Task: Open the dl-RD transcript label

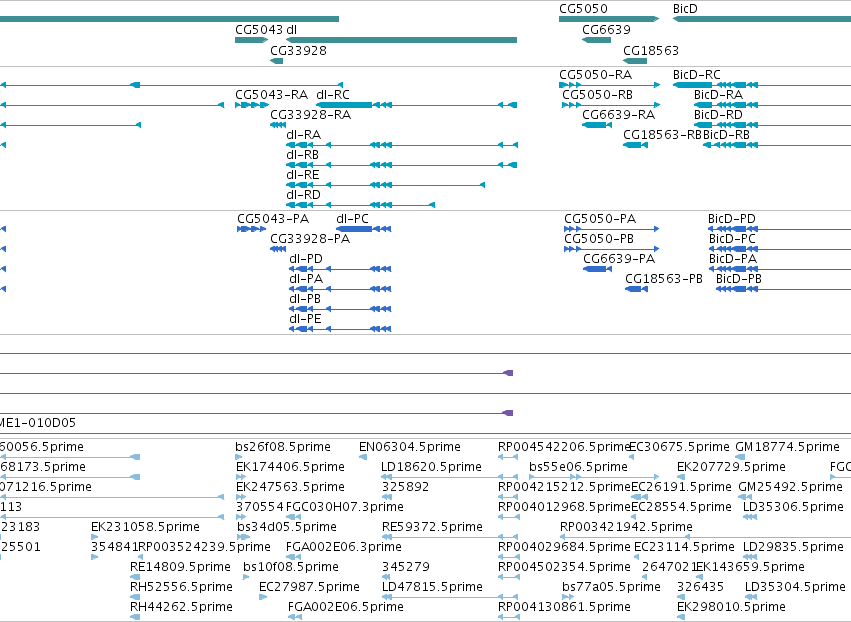Action: [303, 194]
